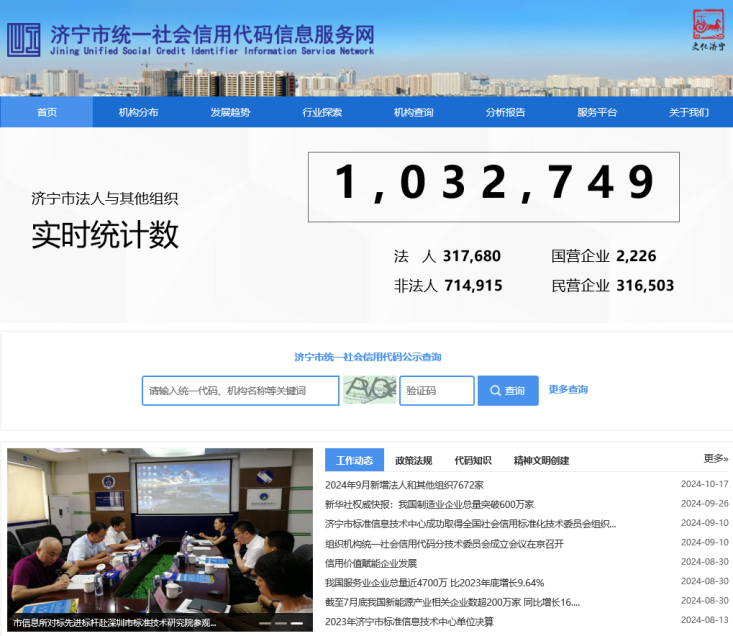
Task: Select 行业探索 from the navigation bar
Action: [x=322, y=112]
